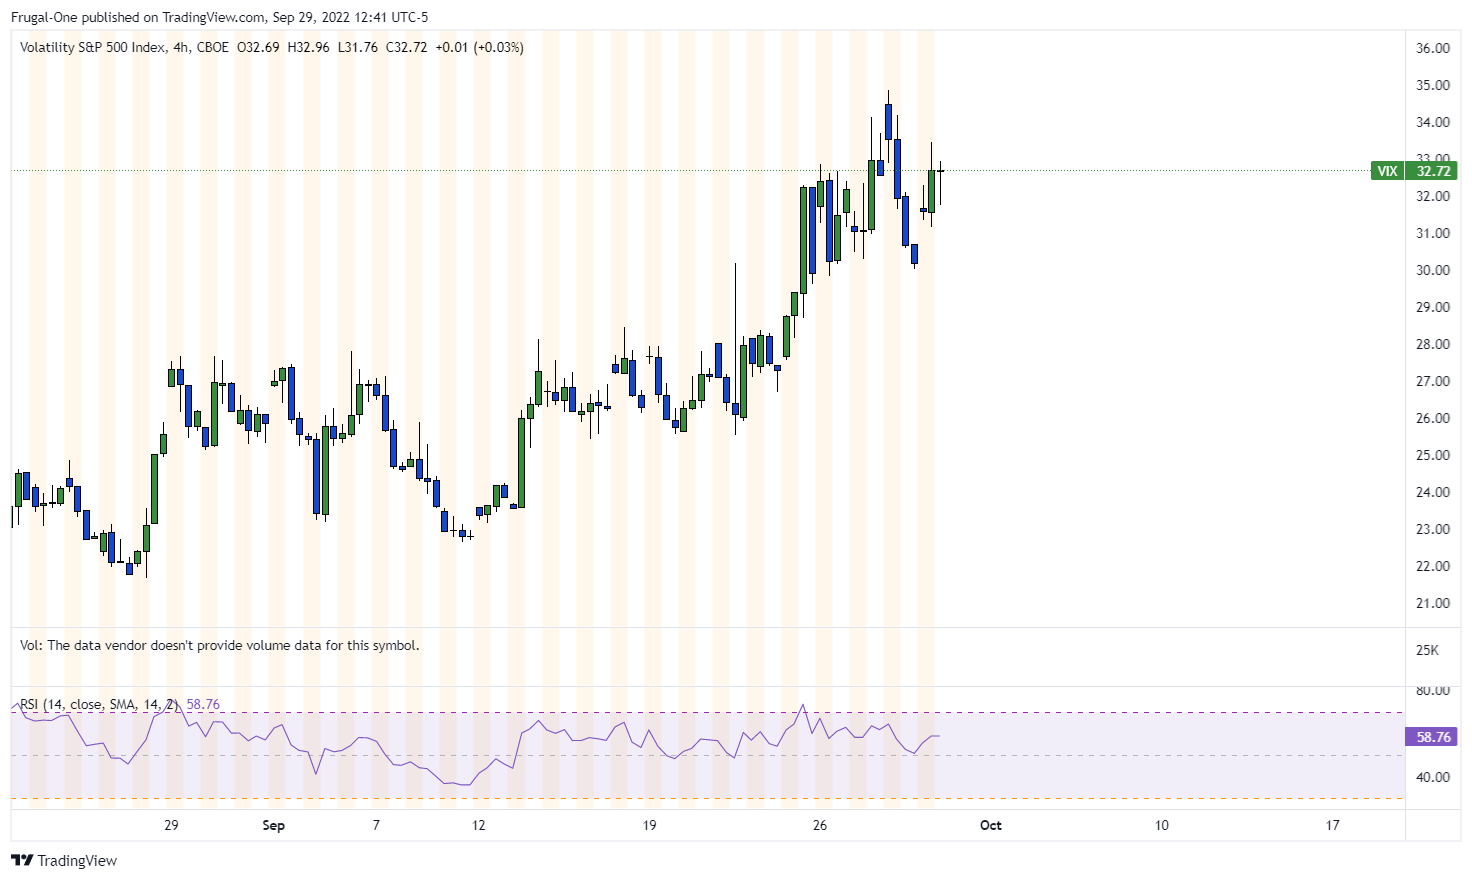Click the '7' date label on time axis
Image resolution: width=1472 pixels, height=880 pixels.
coord(376,825)
